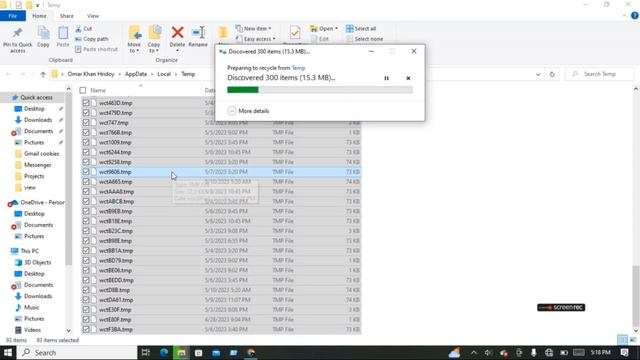The width and height of the screenshot is (640, 360).
Task: Click the Search Temp input box
Action: click(600, 74)
